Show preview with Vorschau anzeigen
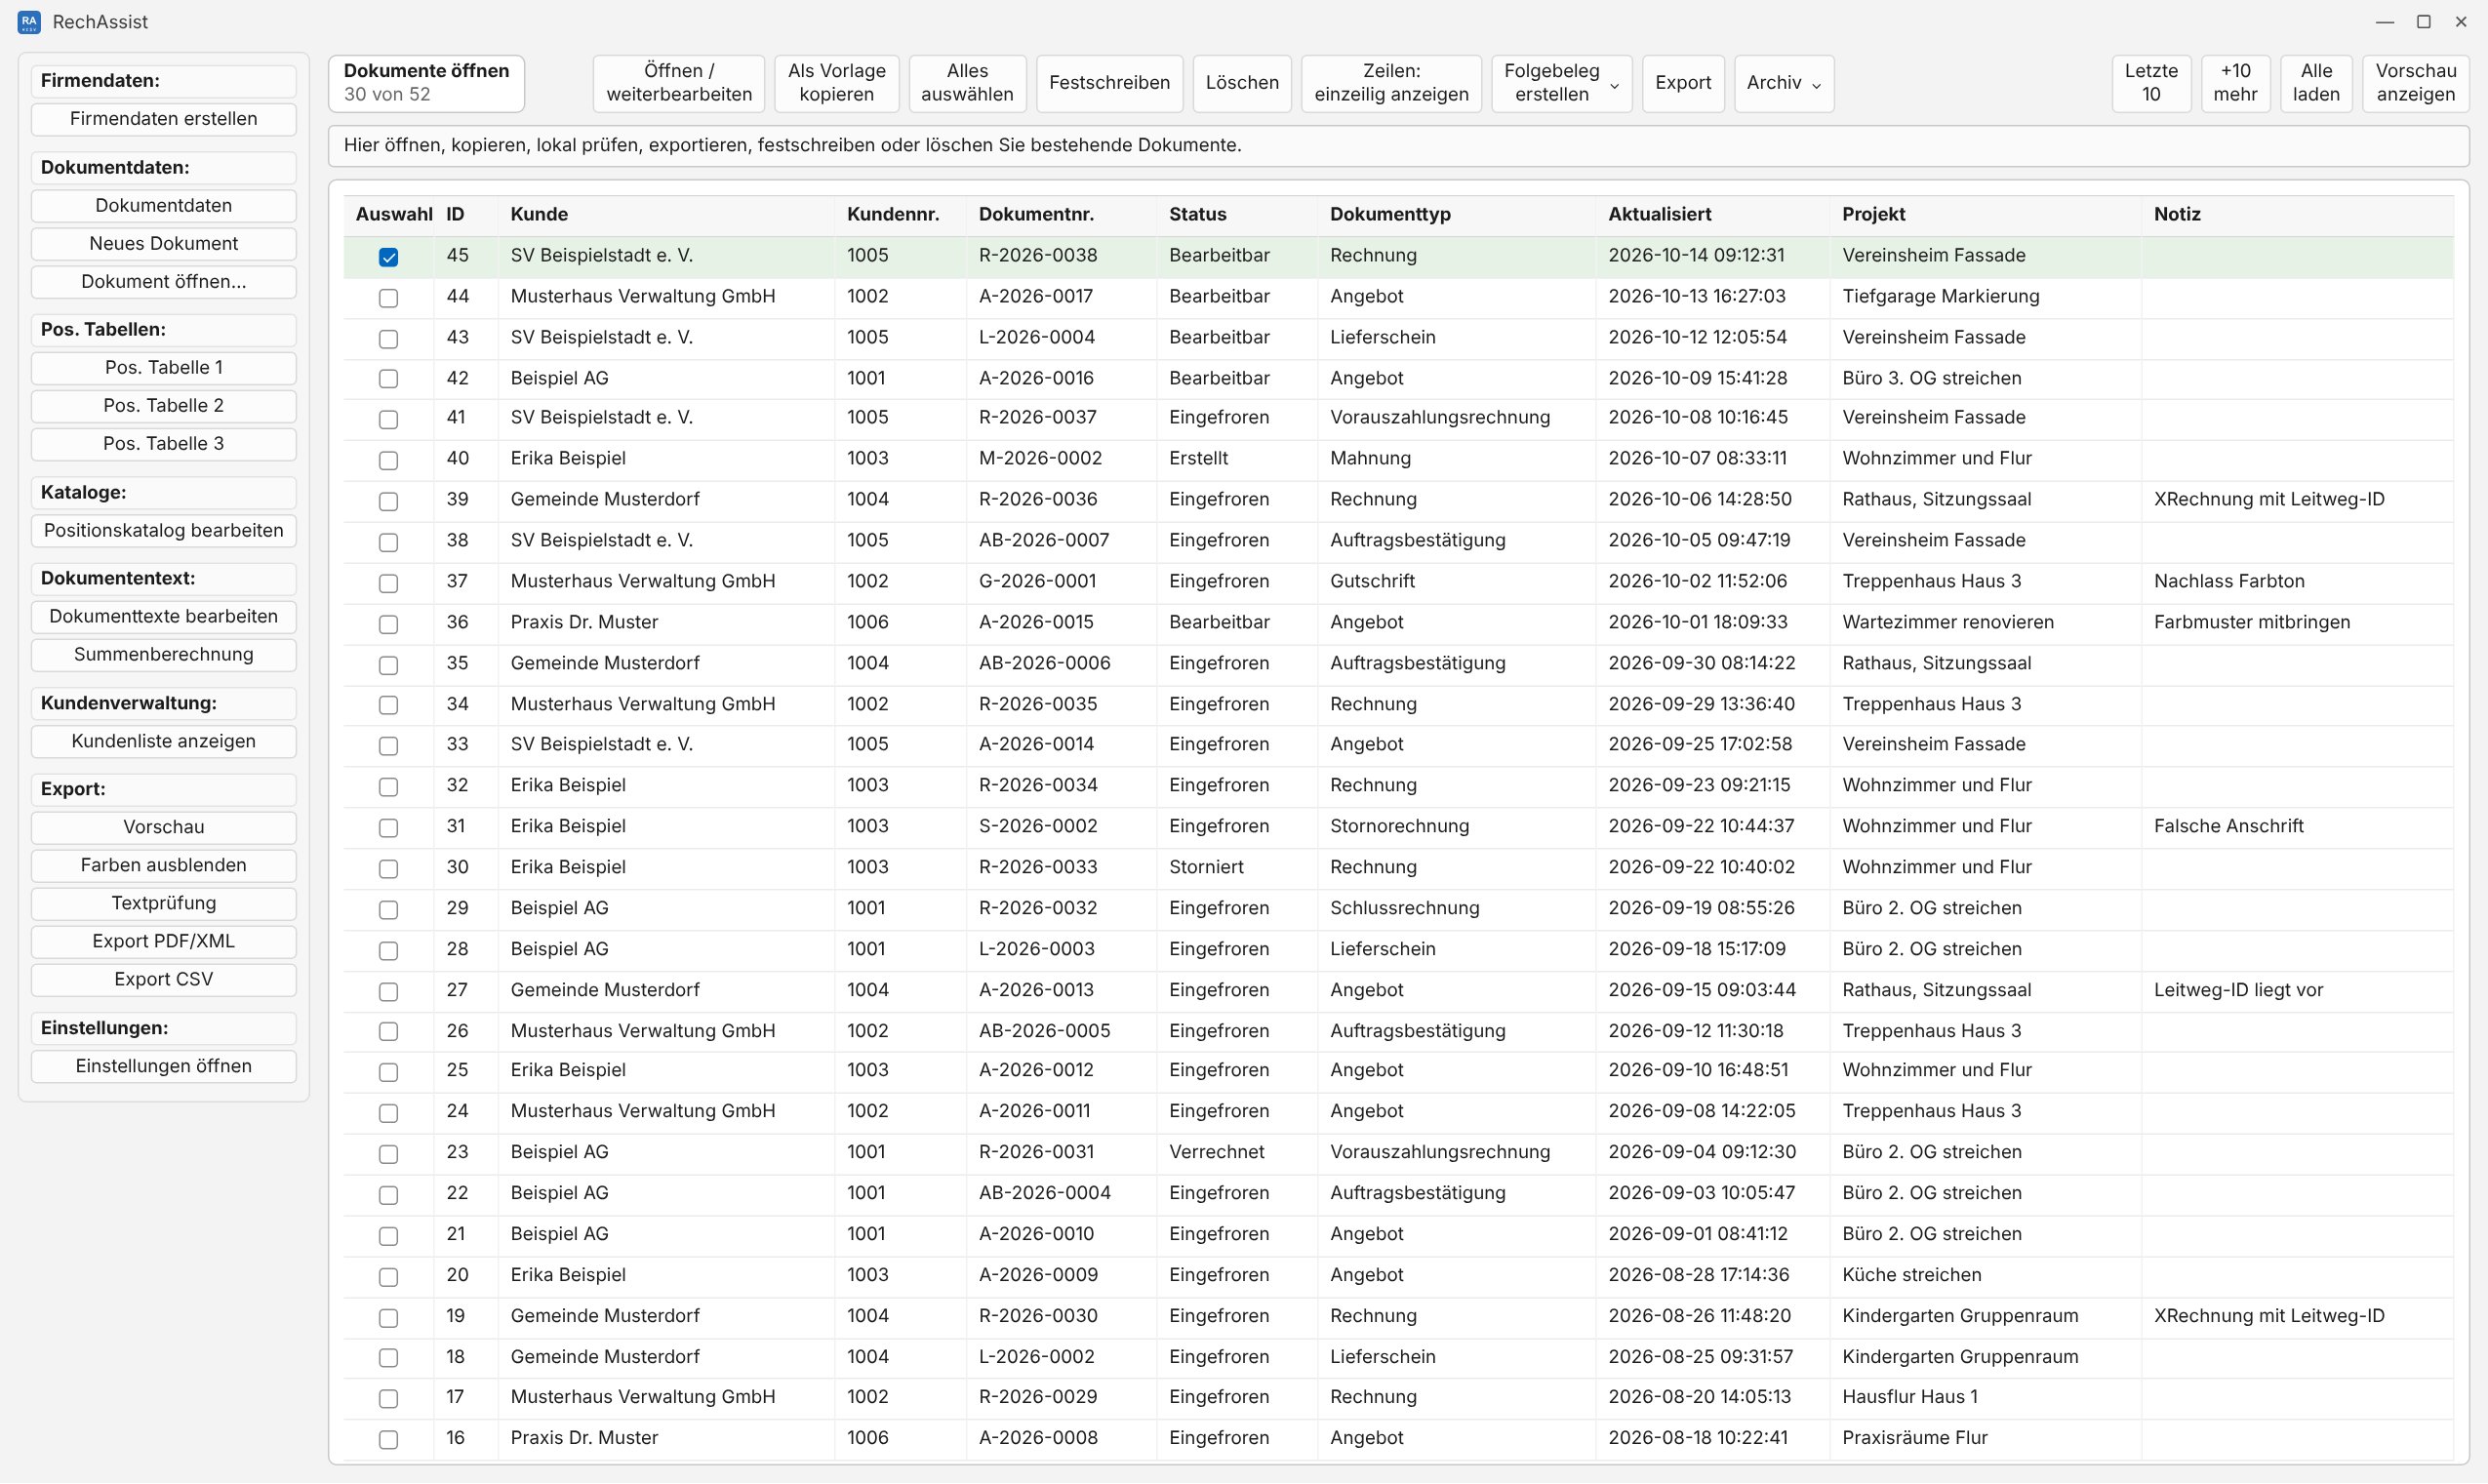Screen dimensions: 2488x1484 (2415, 83)
